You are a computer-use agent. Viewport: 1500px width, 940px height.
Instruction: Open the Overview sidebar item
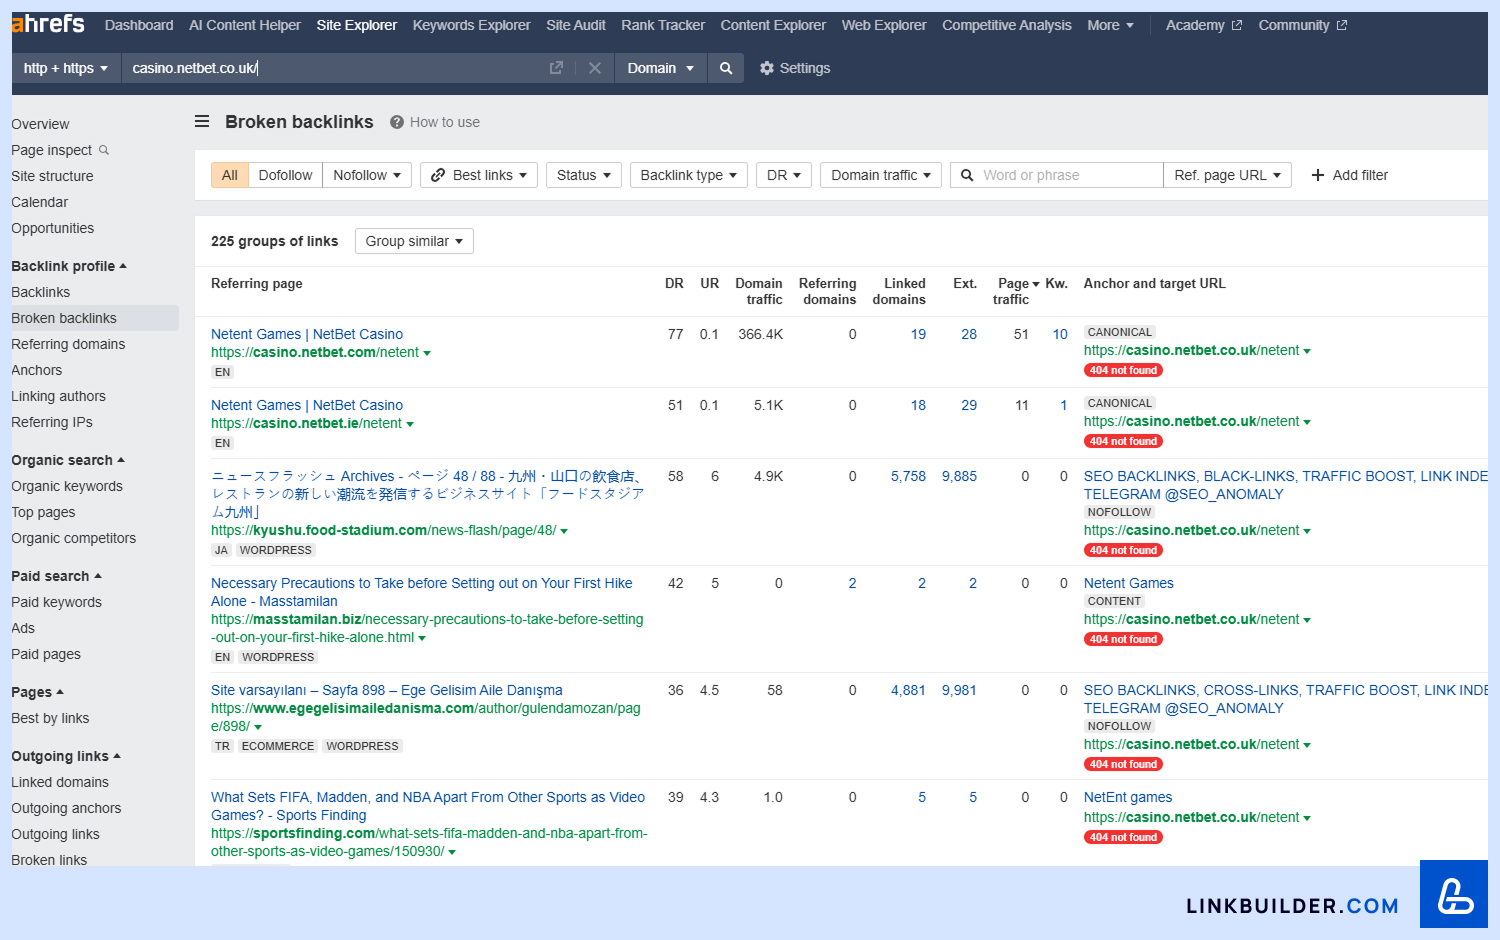point(40,124)
